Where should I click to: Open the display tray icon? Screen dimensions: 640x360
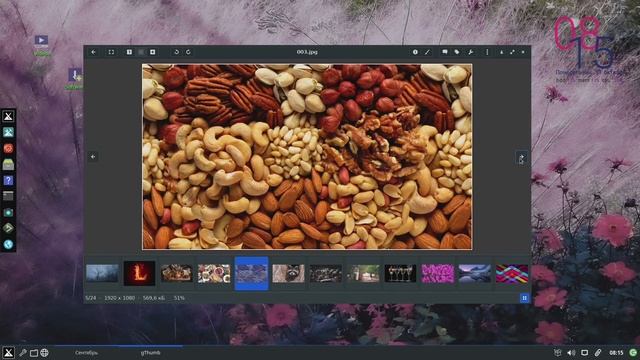(584, 353)
